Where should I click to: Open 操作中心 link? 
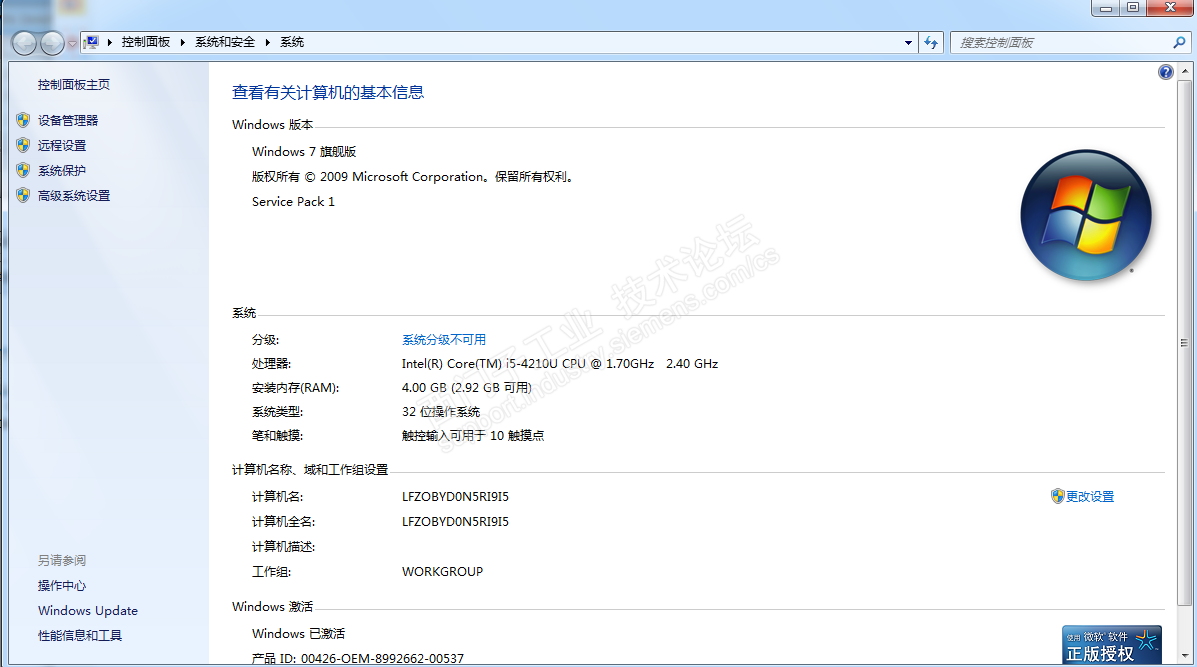click(x=62, y=585)
